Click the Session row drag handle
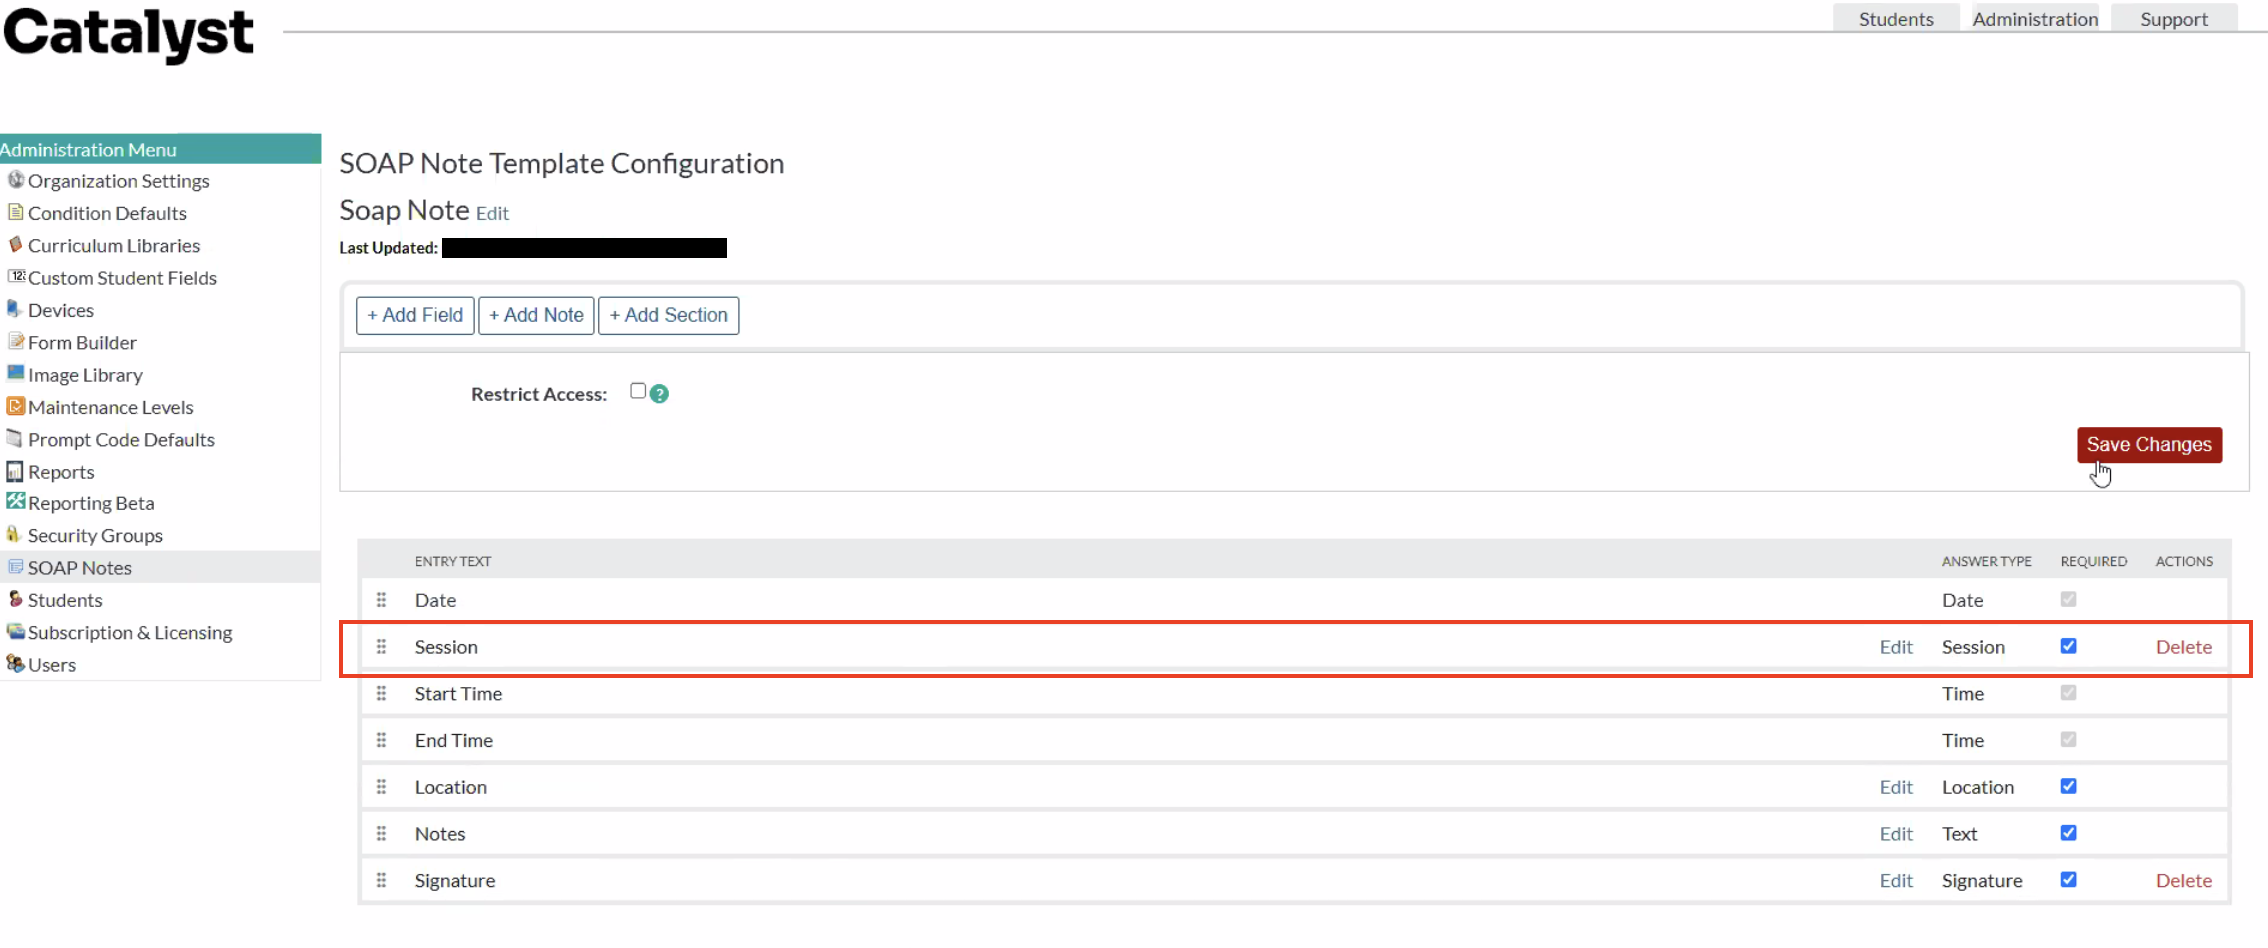 [381, 647]
